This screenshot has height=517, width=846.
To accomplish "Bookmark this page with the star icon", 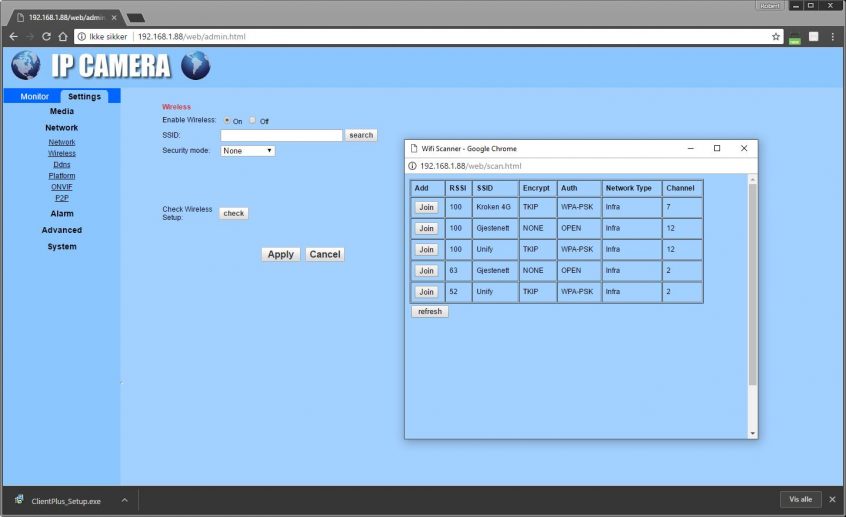I will click(x=776, y=37).
